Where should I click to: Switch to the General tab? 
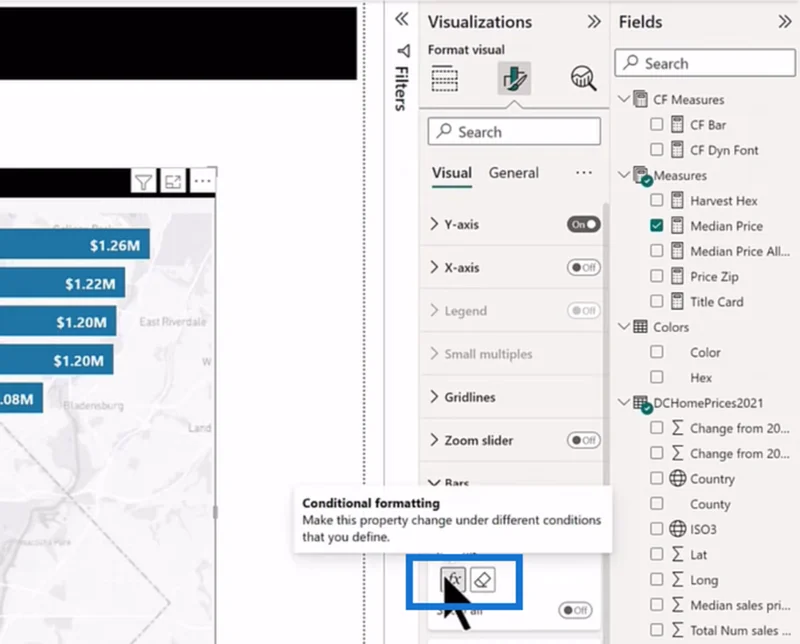point(513,173)
